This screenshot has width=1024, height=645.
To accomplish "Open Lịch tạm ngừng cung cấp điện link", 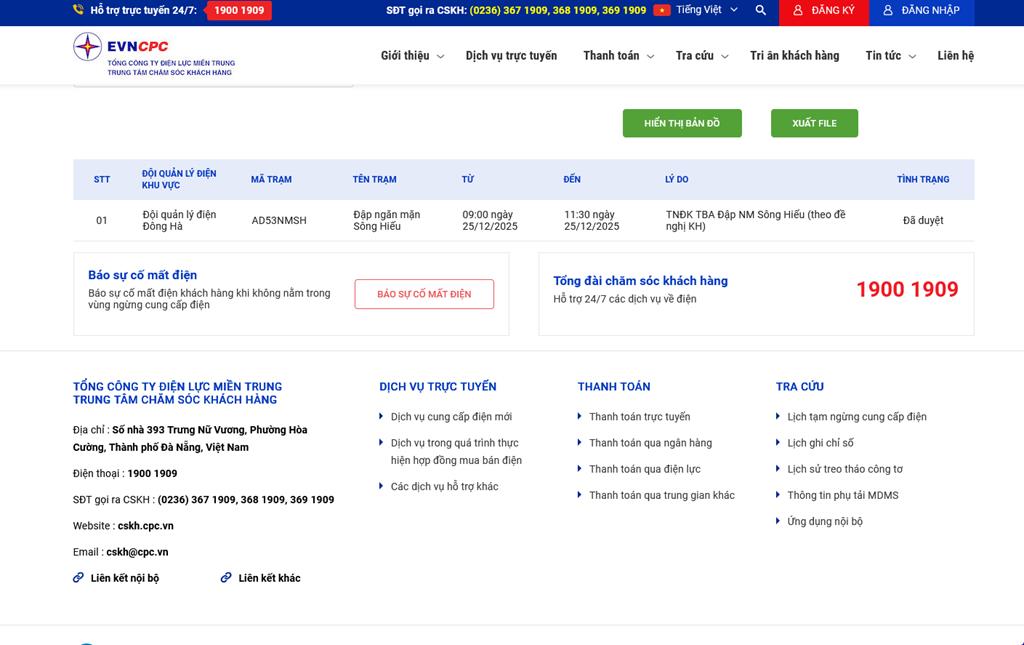I will (x=856, y=417).
